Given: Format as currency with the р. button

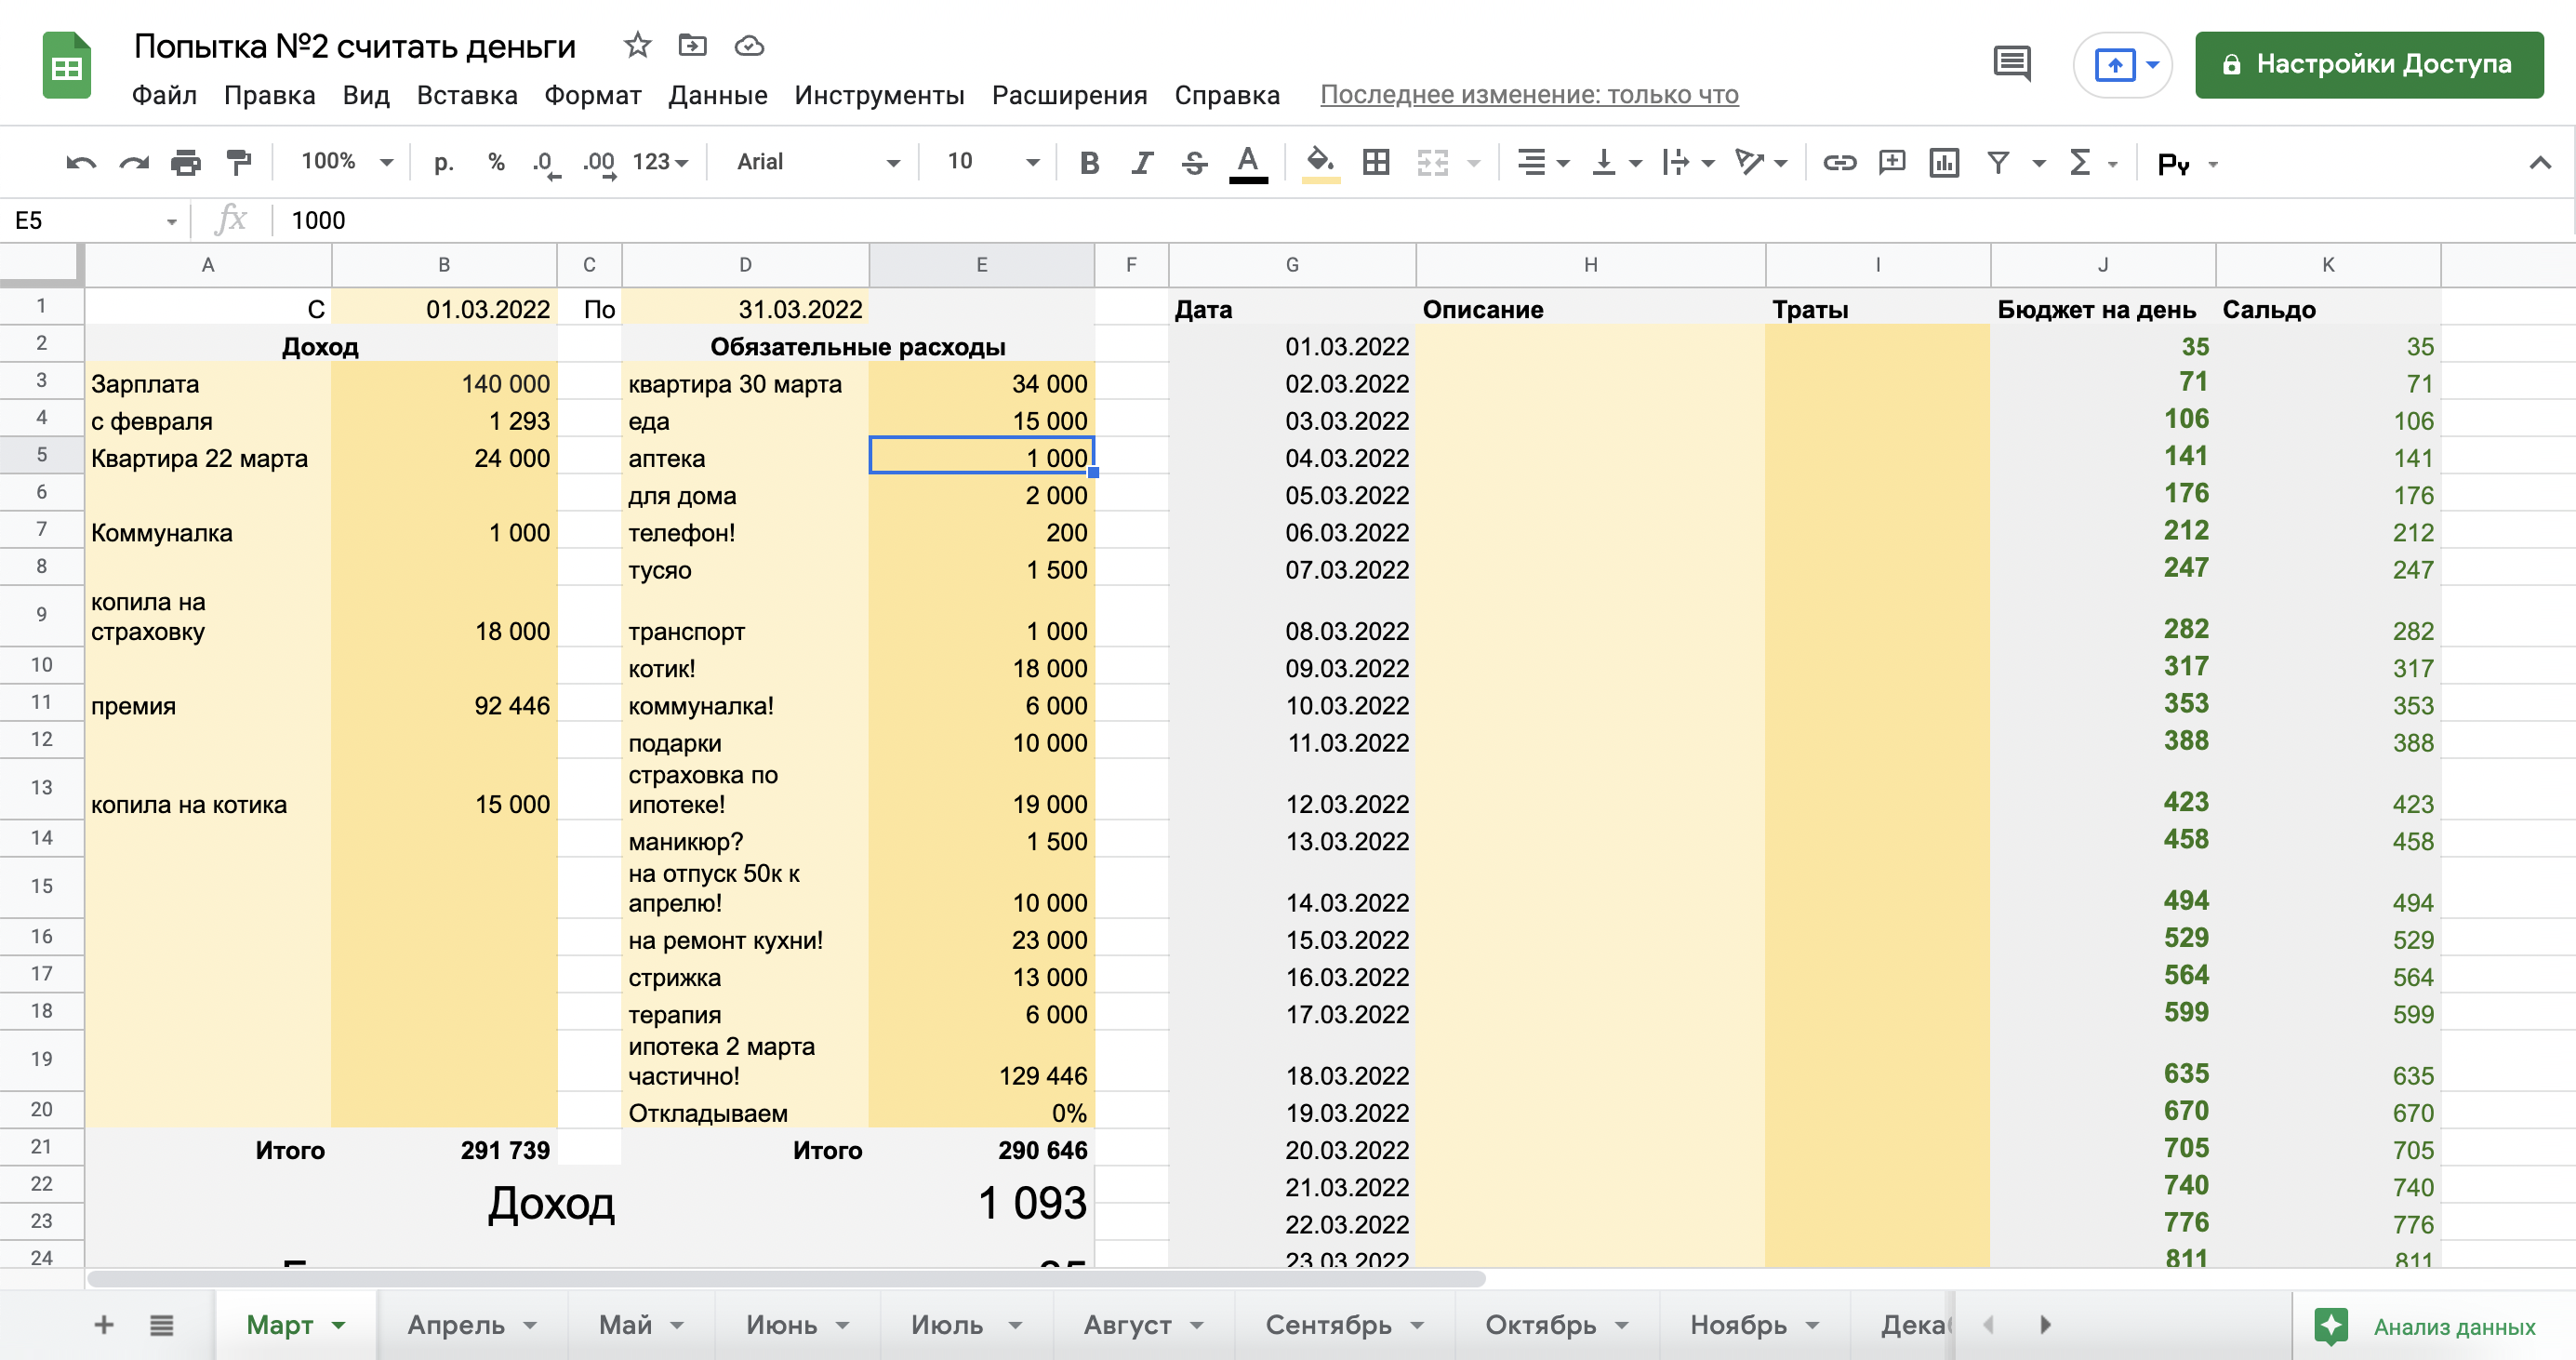Looking at the screenshot, I should coord(444,162).
